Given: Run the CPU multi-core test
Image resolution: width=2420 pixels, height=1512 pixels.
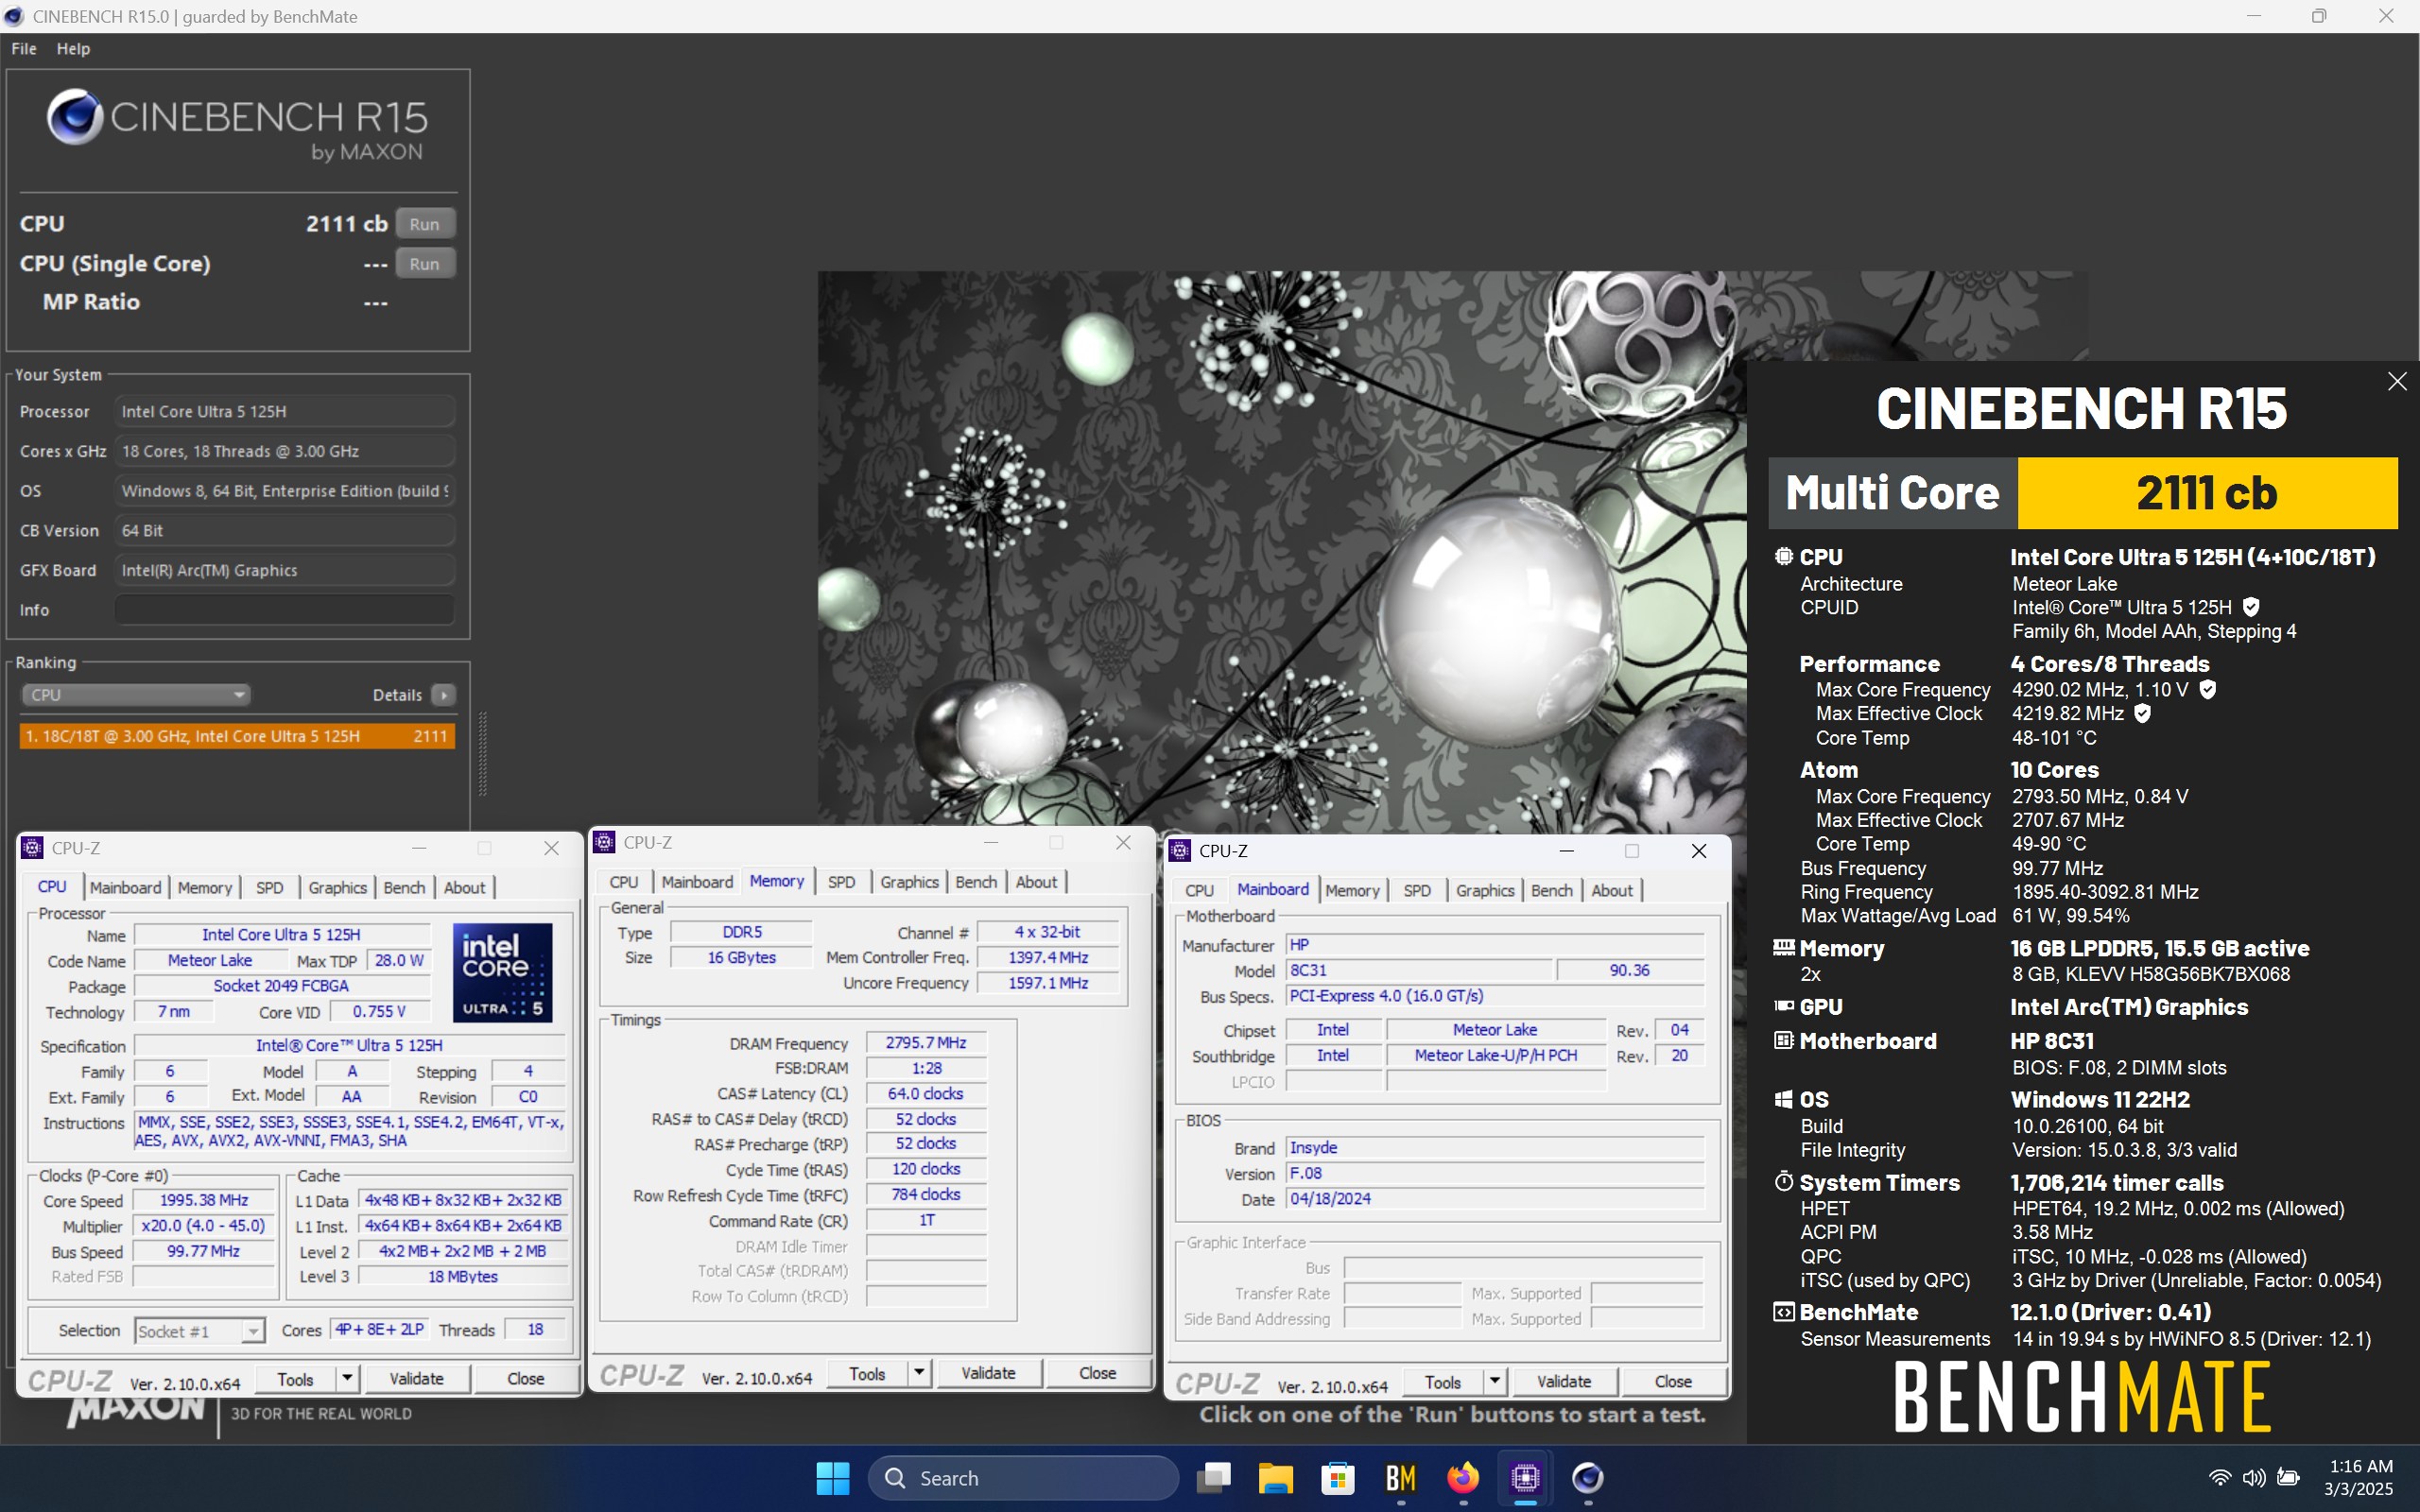Looking at the screenshot, I should [x=425, y=224].
